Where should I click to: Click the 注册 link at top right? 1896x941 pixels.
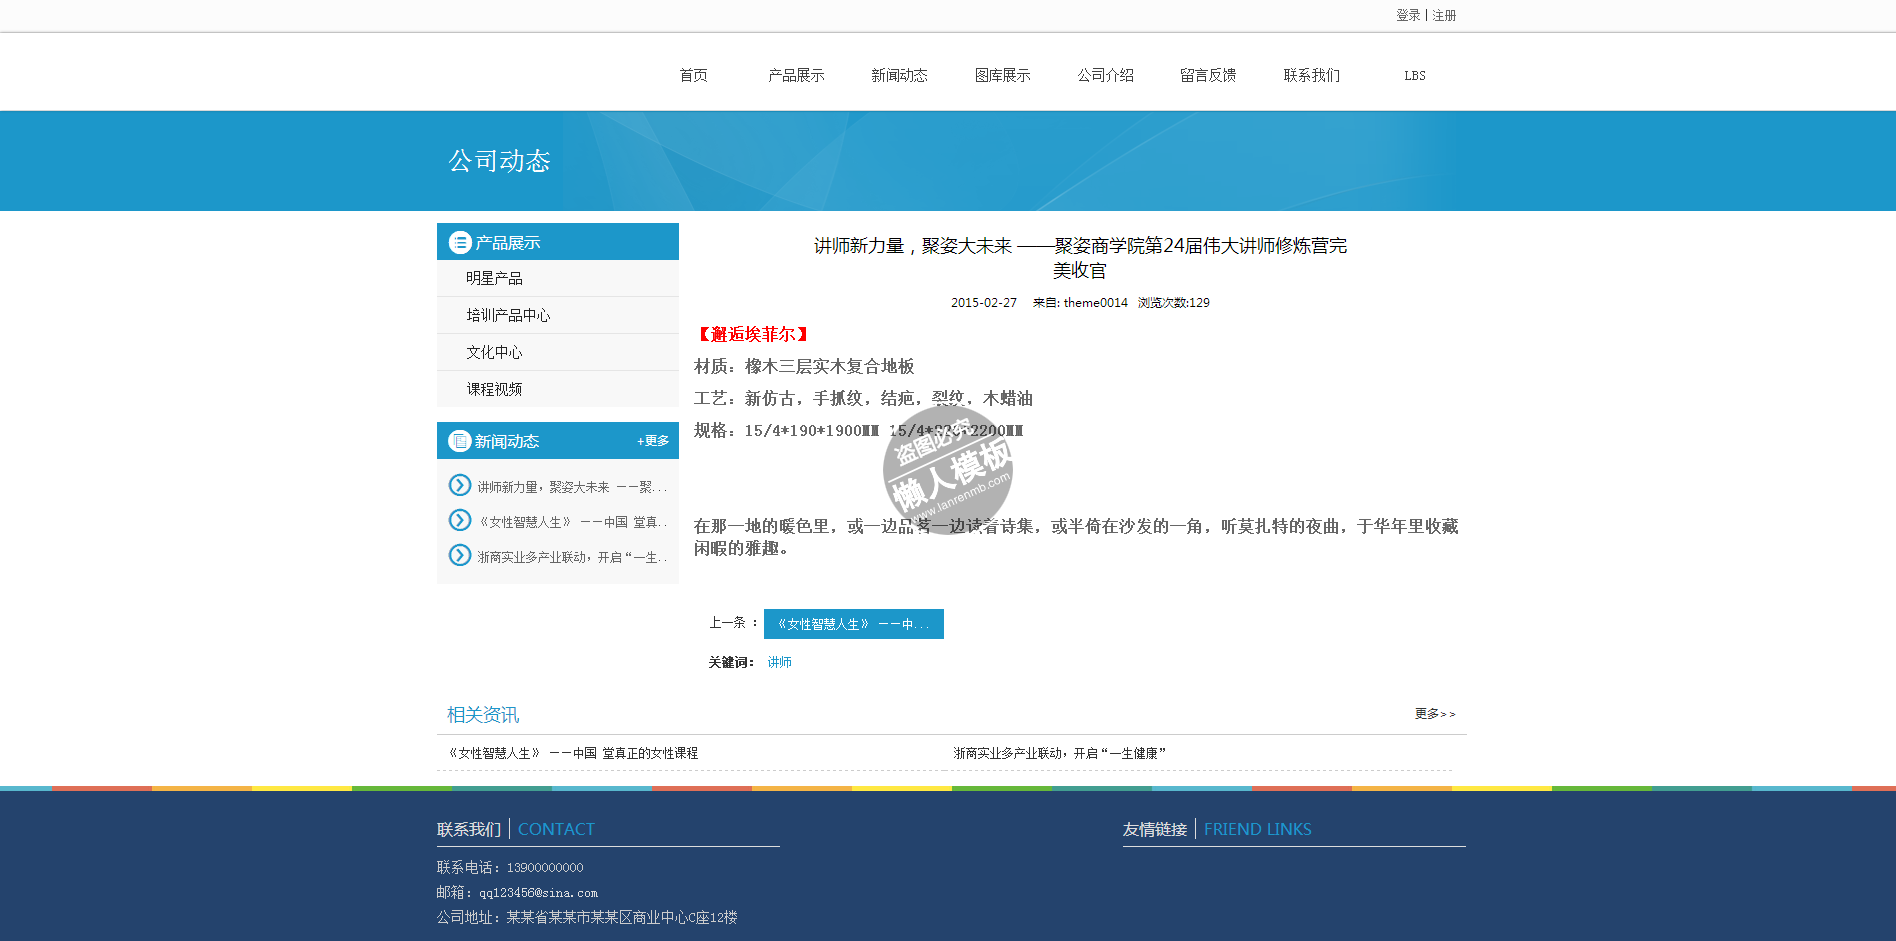click(x=1444, y=15)
